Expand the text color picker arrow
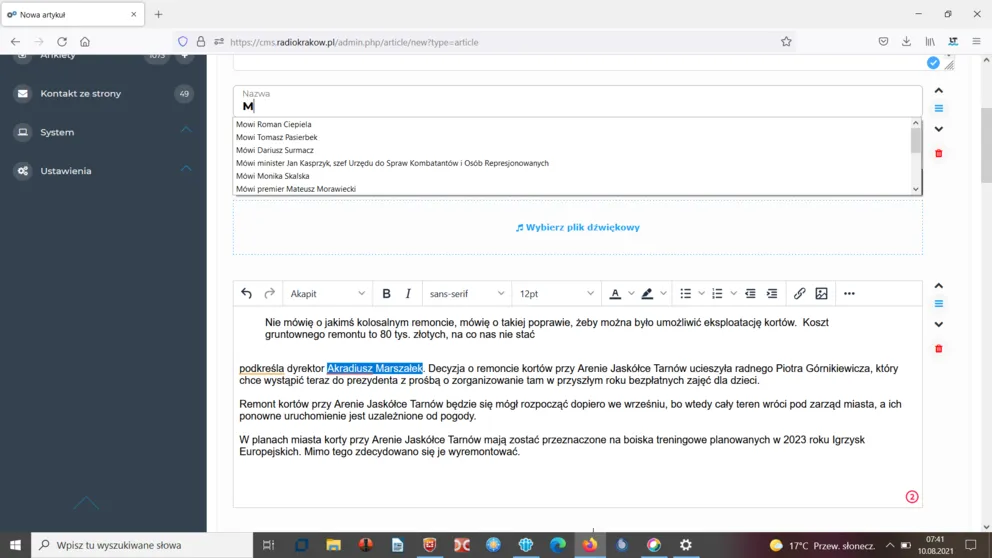The image size is (992, 558). click(x=631, y=294)
